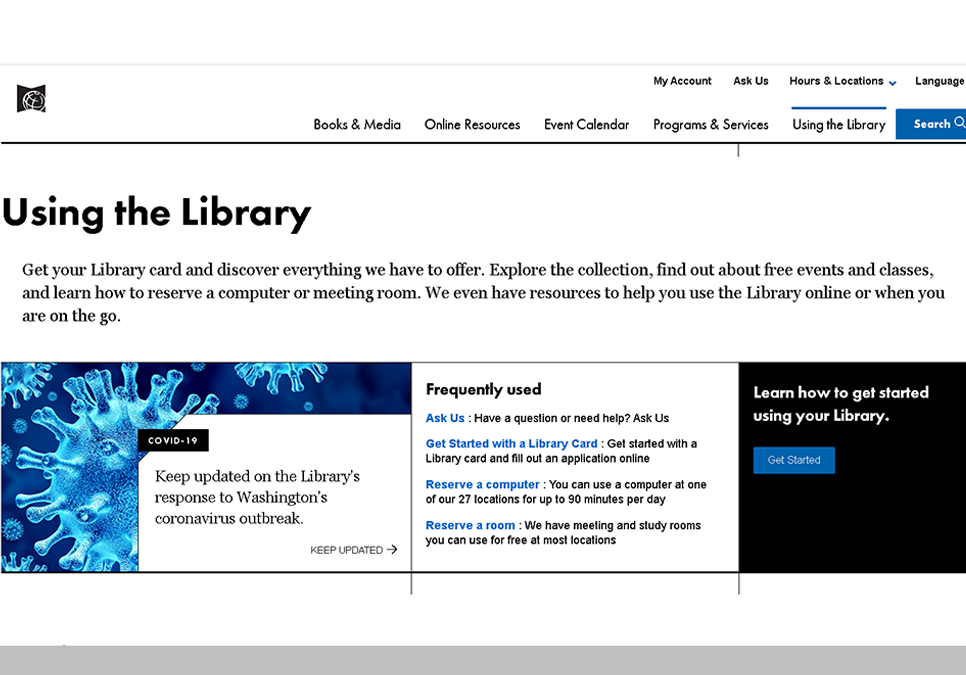Image resolution: width=966 pixels, height=675 pixels.
Task: Go to My Account
Action: point(682,81)
